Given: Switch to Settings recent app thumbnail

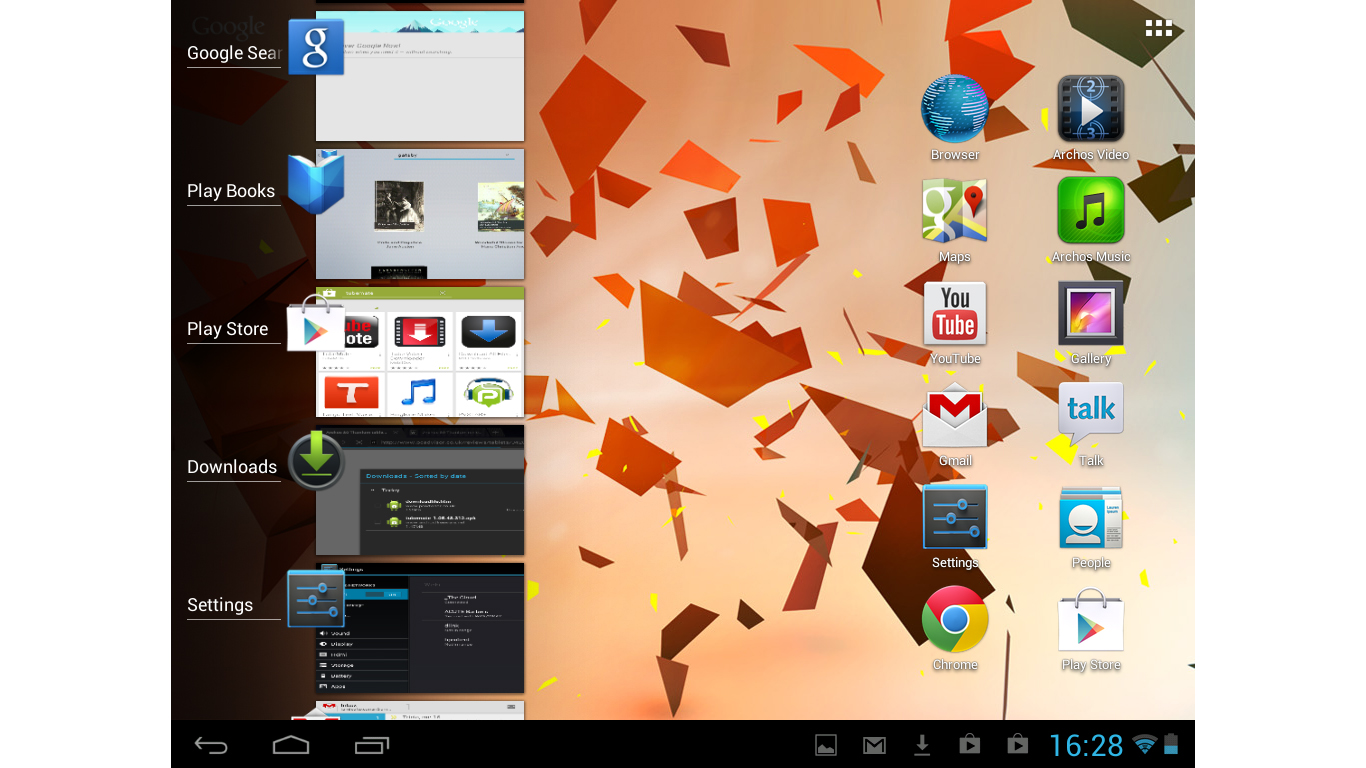Looking at the screenshot, I should coord(420,628).
